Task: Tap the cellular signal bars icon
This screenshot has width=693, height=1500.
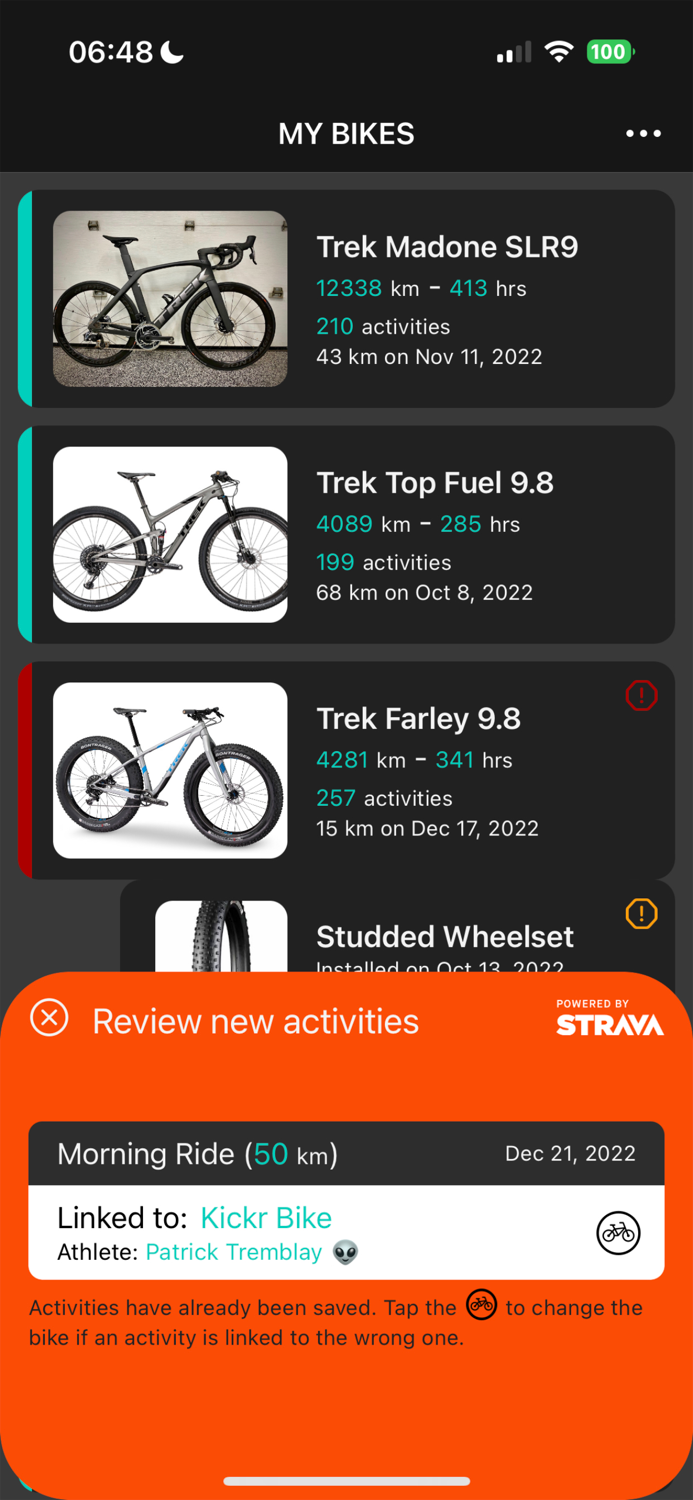Action: coord(513,52)
